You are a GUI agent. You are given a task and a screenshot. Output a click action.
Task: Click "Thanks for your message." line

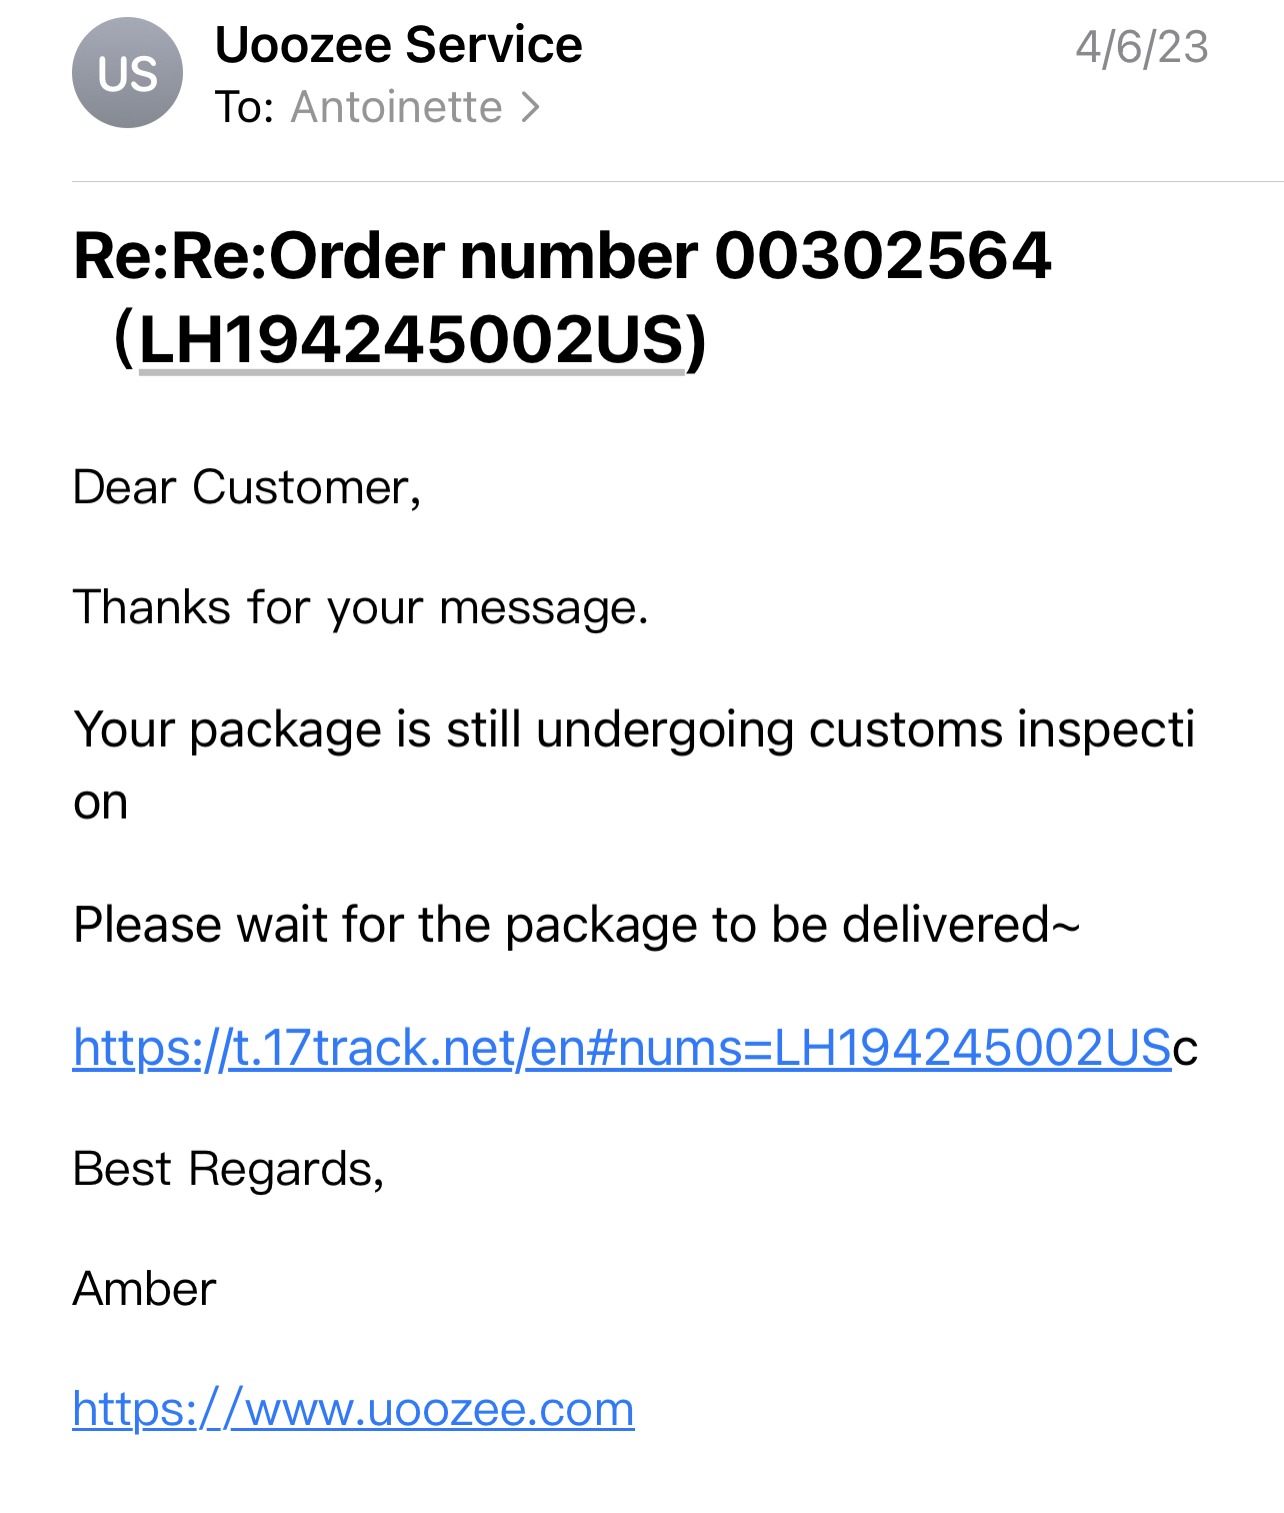tap(361, 608)
